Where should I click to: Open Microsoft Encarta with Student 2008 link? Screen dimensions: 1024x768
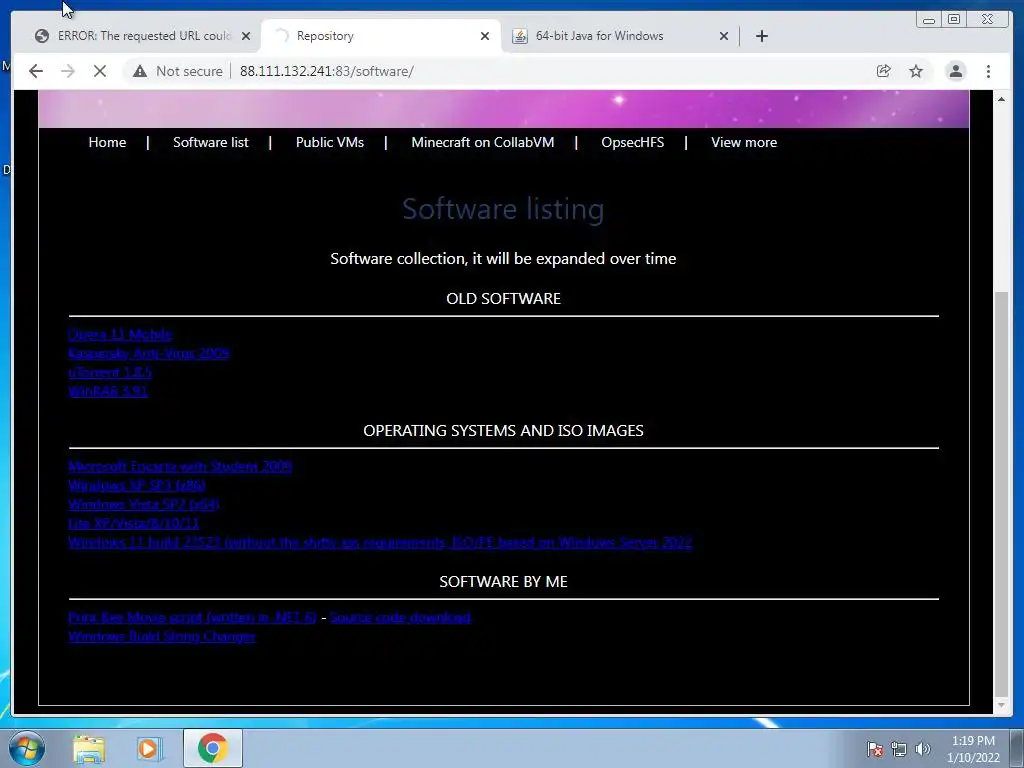click(180, 466)
